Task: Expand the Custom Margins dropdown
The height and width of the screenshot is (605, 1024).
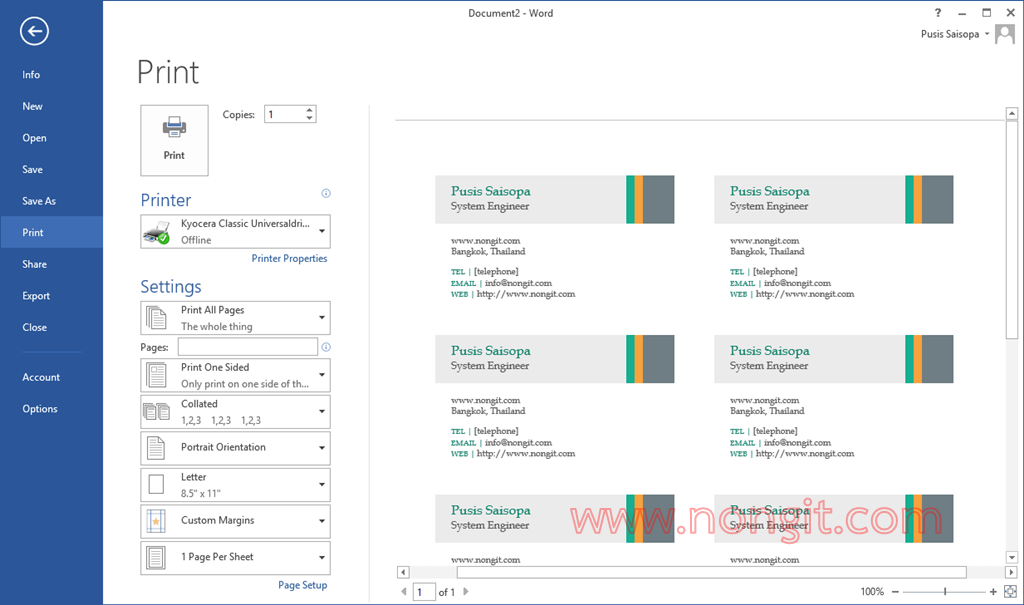Action: 322,521
